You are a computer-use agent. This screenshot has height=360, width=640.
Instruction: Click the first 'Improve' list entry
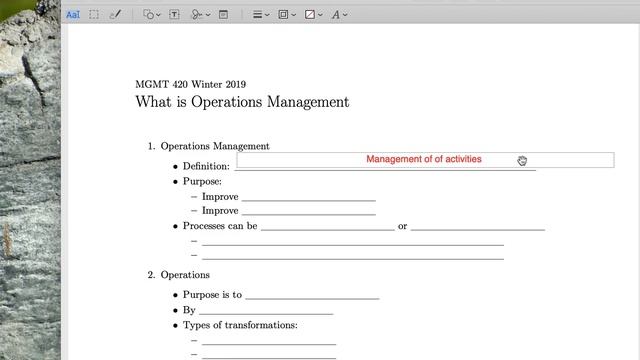(220, 197)
